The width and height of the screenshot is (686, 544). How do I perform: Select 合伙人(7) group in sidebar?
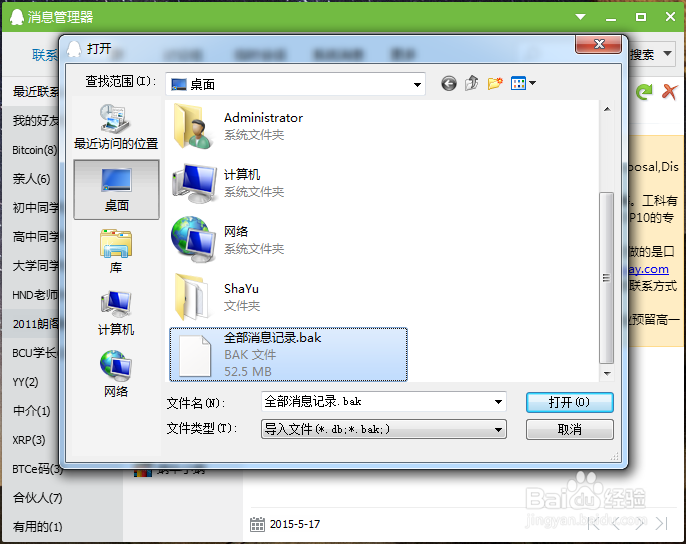point(37,498)
